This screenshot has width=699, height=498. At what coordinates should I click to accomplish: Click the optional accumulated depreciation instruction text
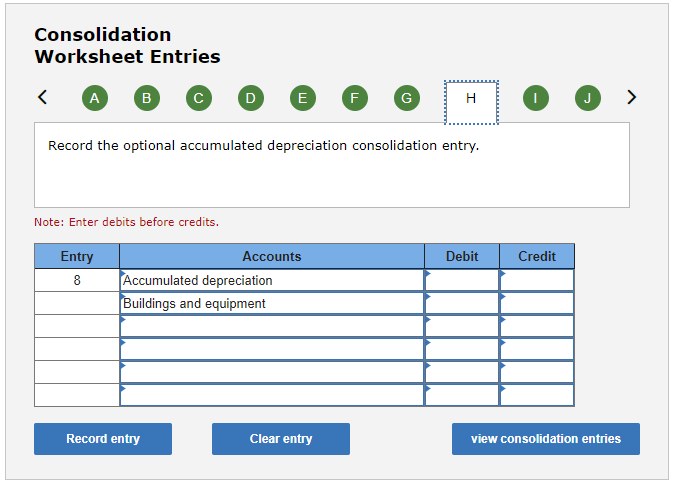pos(263,146)
